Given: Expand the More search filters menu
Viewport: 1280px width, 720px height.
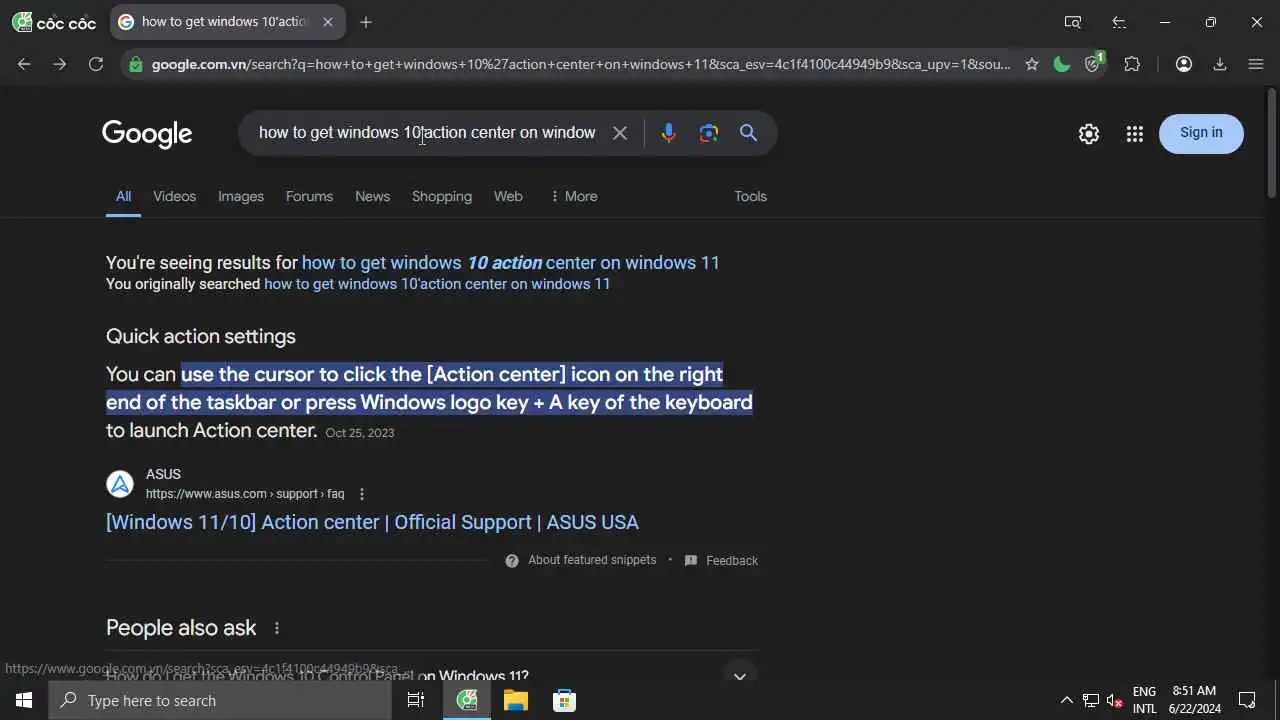Looking at the screenshot, I should (574, 196).
